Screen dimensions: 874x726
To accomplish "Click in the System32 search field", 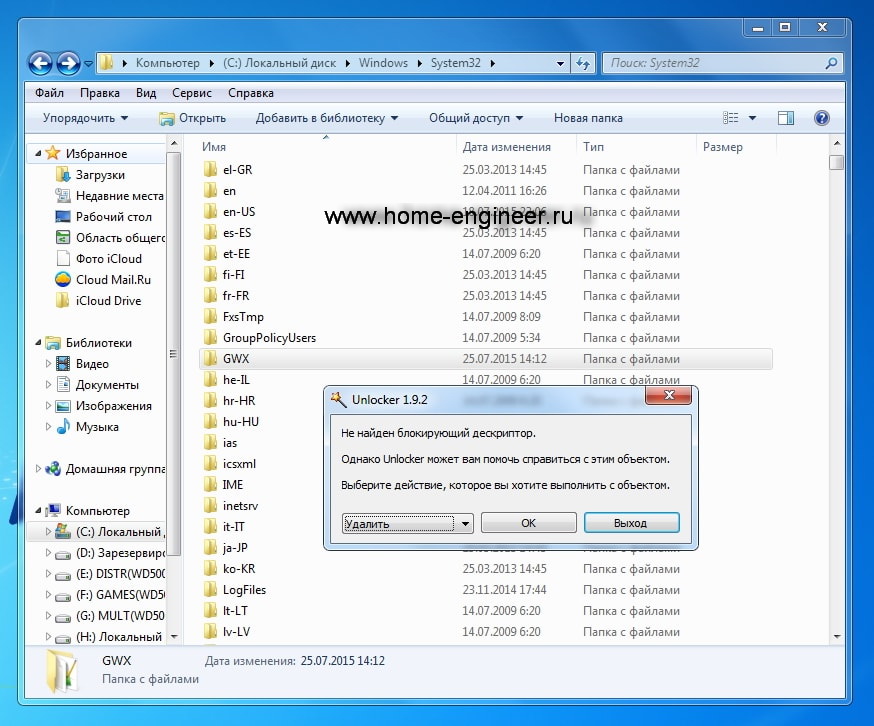I will (x=712, y=63).
